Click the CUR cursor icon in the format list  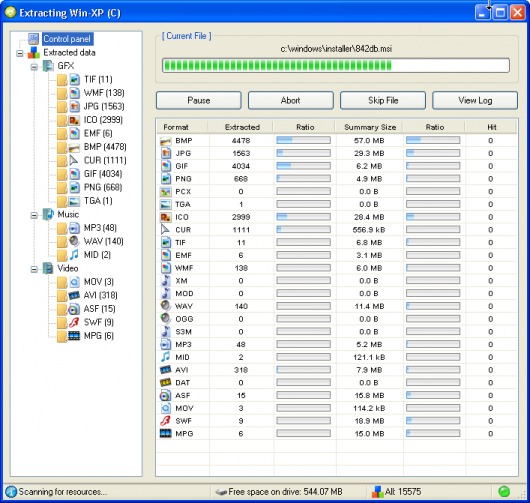[x=165, y=230]
